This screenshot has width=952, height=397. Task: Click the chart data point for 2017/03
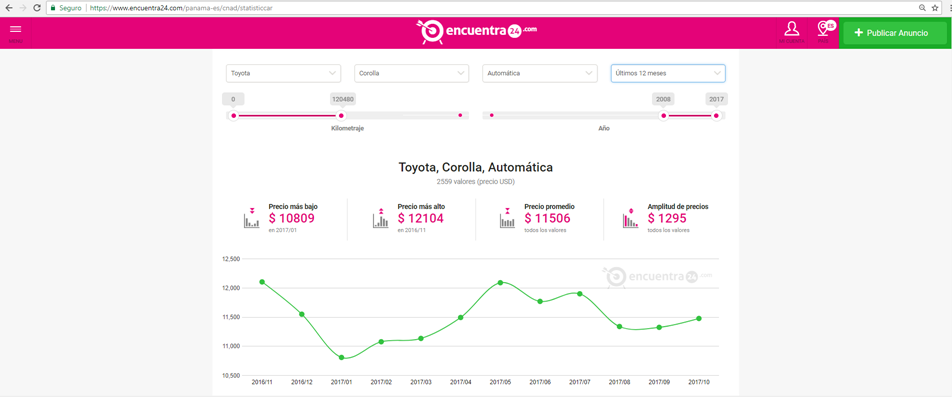pos(421,338)
